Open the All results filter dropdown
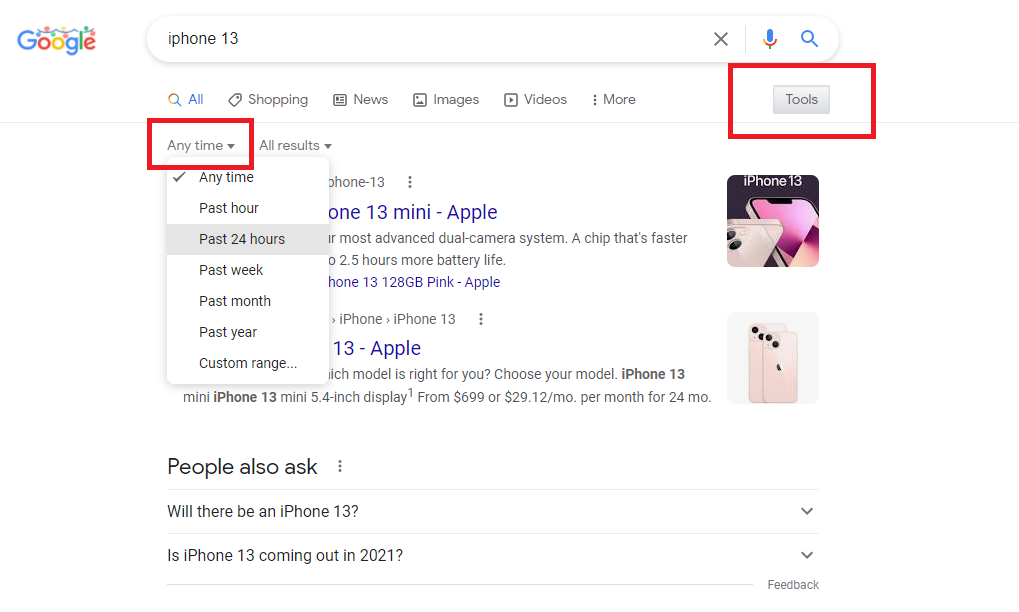This screenshot has height=612, width=1019. pyautogui.click(x=296, y=146)
